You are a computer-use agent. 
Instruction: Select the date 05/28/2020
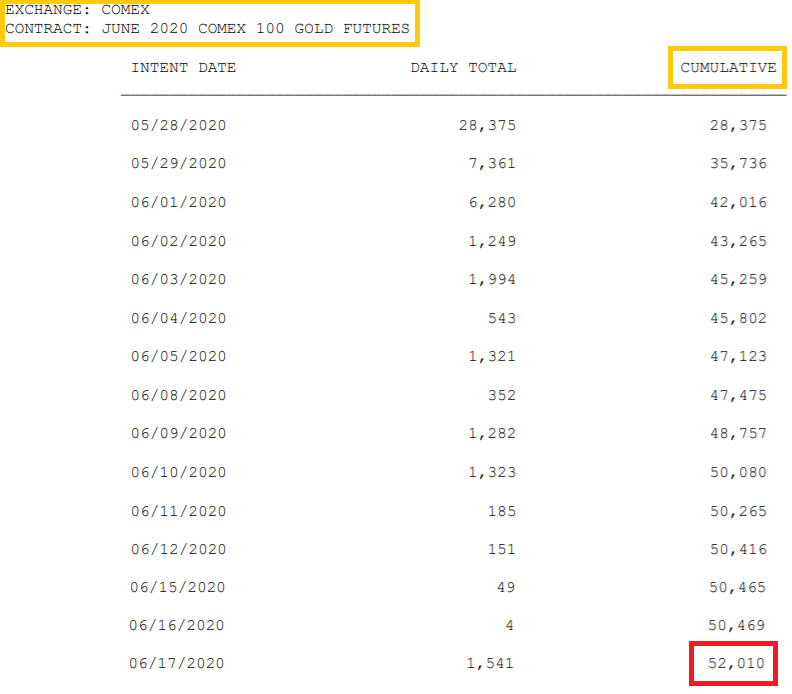tap(178, 125)
